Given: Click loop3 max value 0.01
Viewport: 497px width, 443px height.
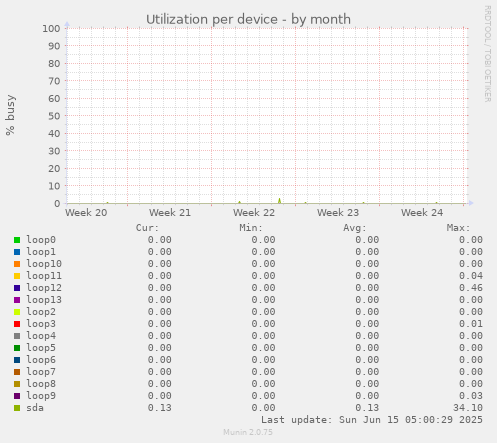Looking at the screenshot, I should tap(471, 324).
